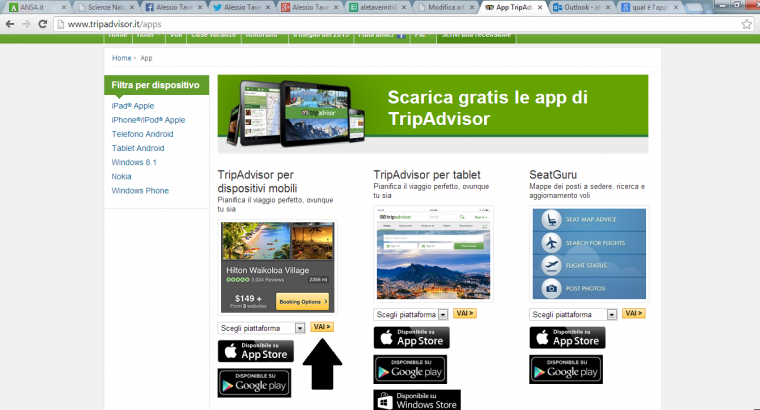Screen dimensions: 760x410
Task: Click VAI button under mobile devices app
Action: tap(322, 327)
